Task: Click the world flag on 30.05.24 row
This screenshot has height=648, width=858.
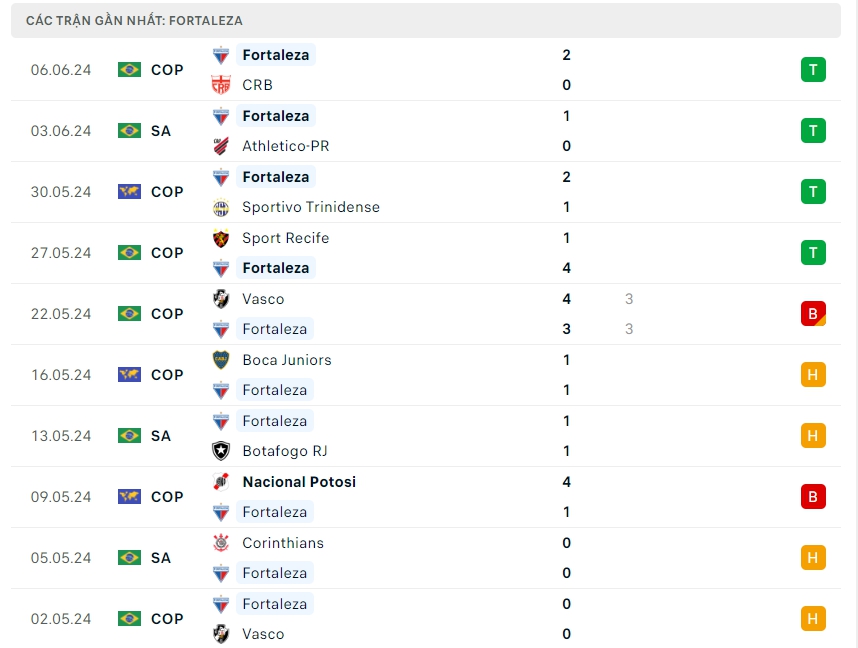Action: tap(129, 192)
